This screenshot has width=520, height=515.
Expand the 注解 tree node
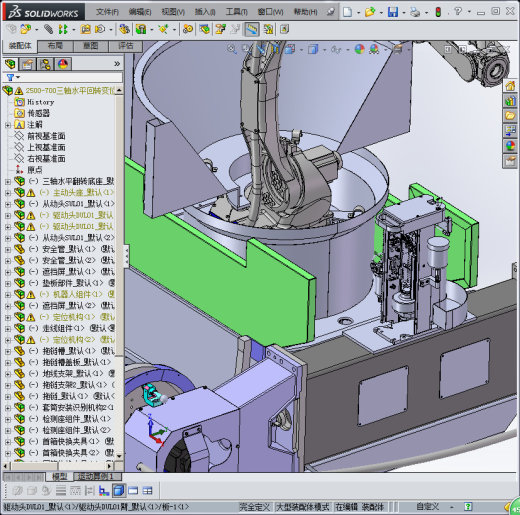tap(8, 125)
